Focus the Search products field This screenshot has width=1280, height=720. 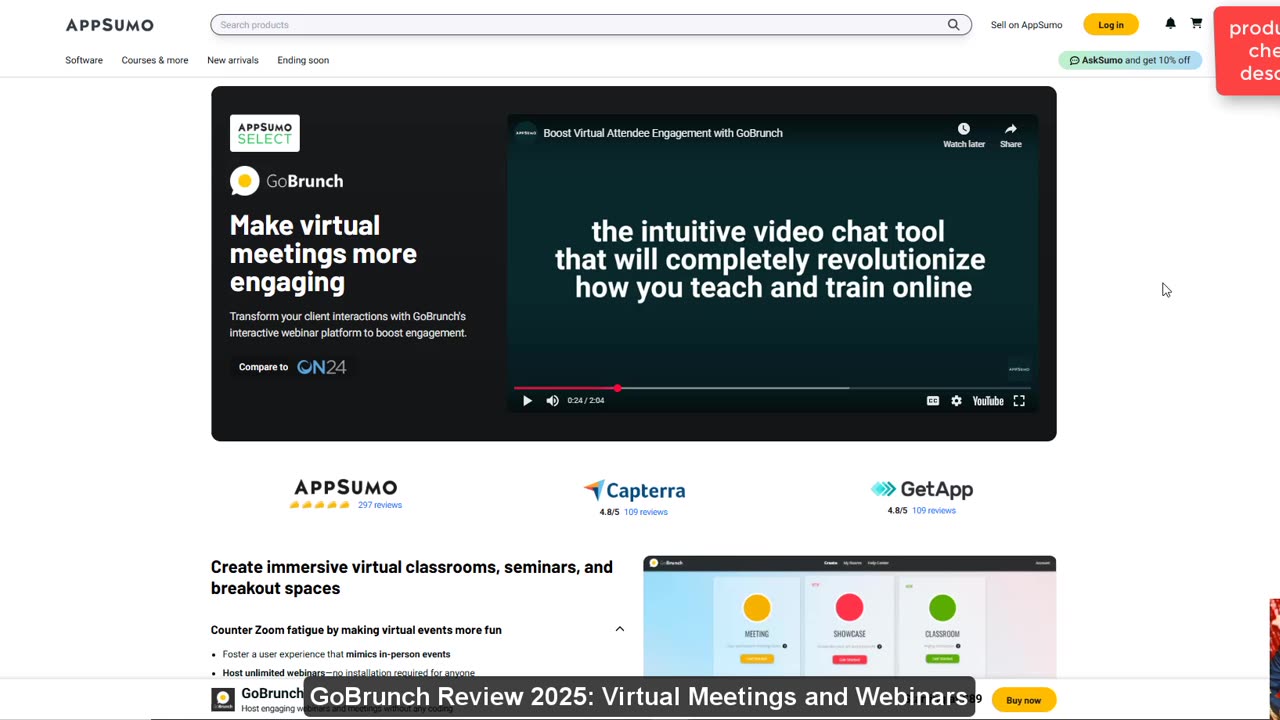tap(591, 25)
